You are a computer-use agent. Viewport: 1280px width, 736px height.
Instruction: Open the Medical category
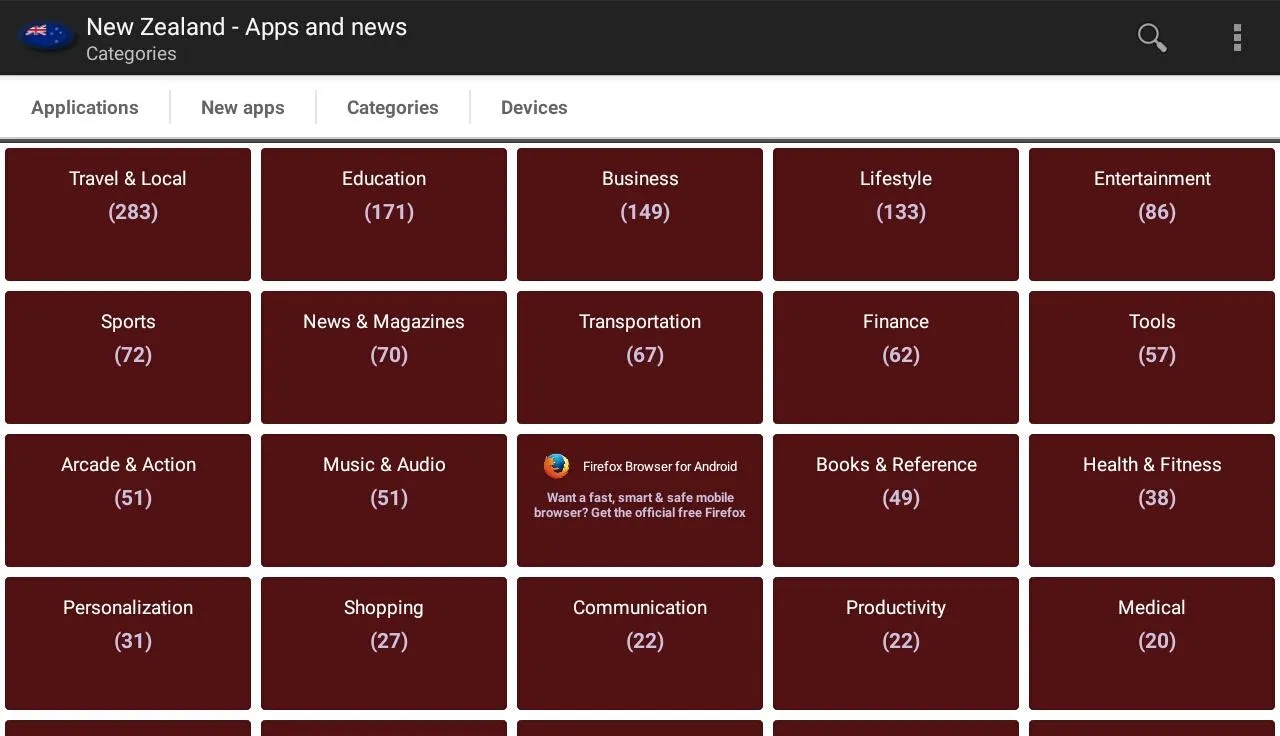pos(1152,643)
